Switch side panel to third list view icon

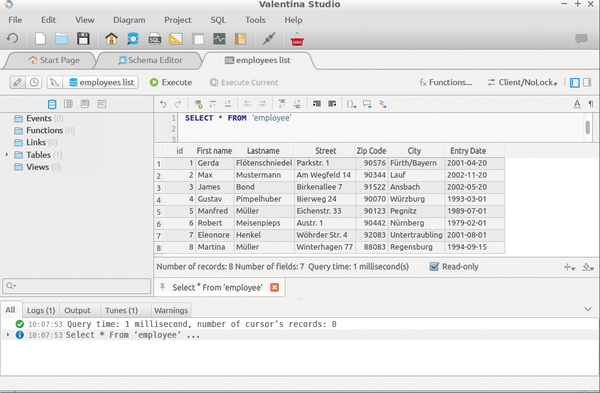[x=85, y=104]
